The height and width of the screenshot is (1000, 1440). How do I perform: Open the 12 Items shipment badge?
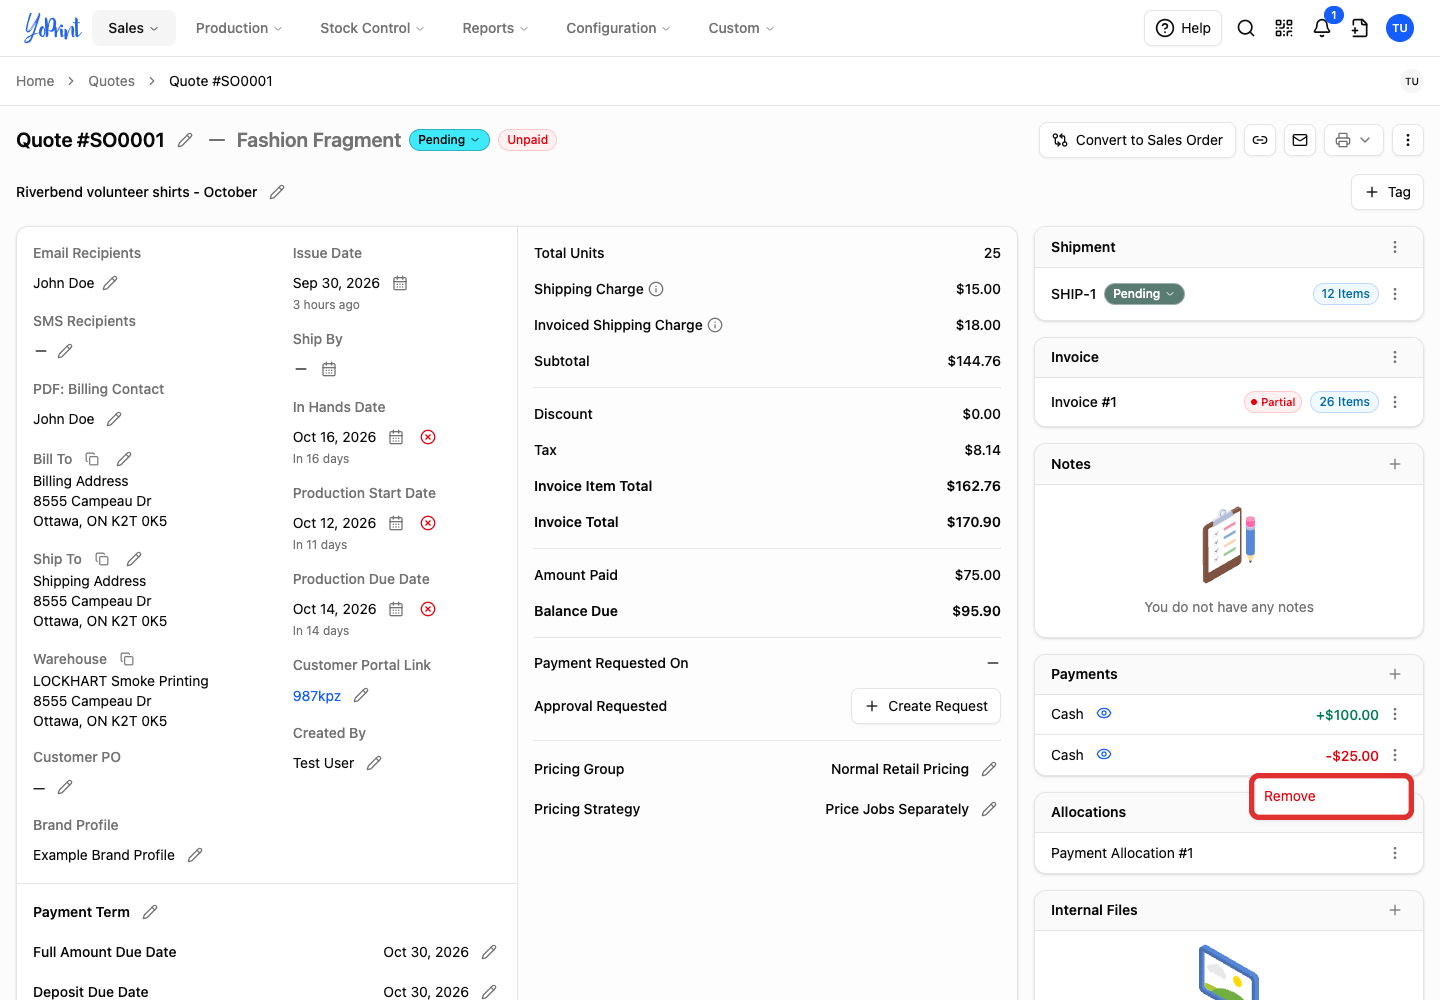click(1346, 294)
